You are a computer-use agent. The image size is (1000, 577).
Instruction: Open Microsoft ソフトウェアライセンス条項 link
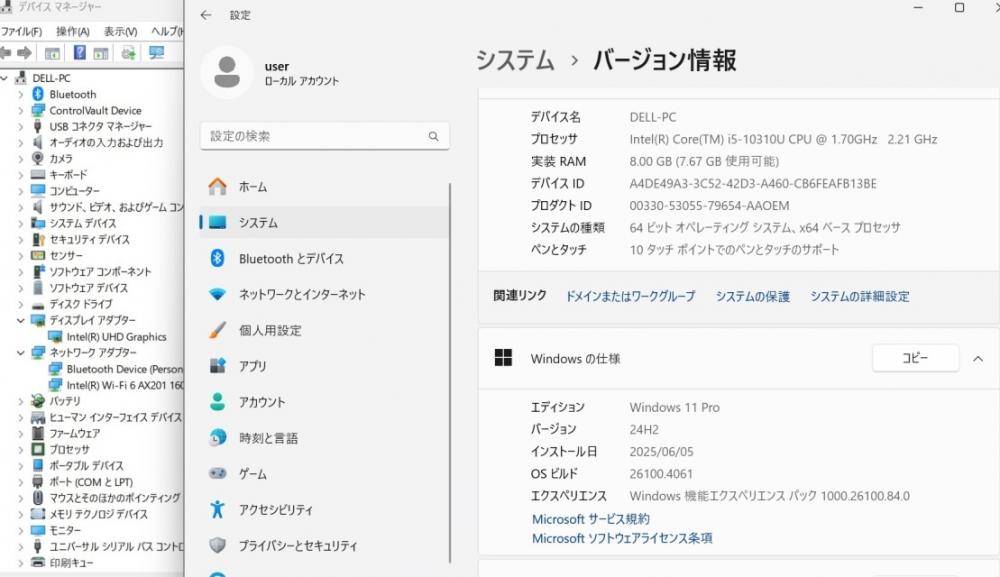622,538
